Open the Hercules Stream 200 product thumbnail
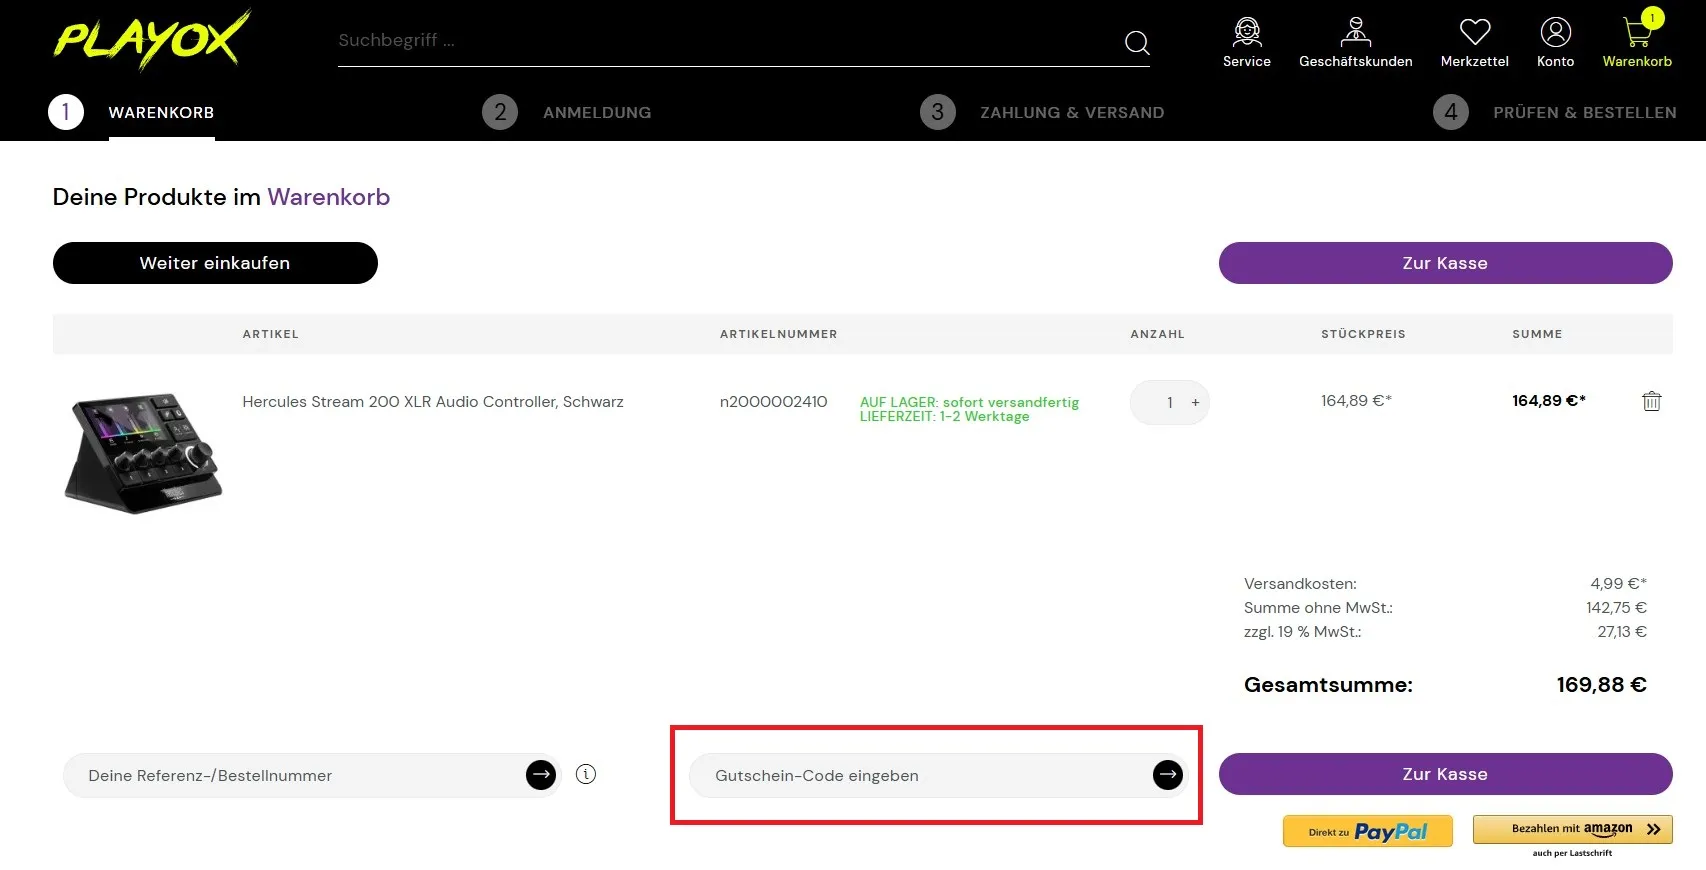1706x870 pixels. (143, 453)
